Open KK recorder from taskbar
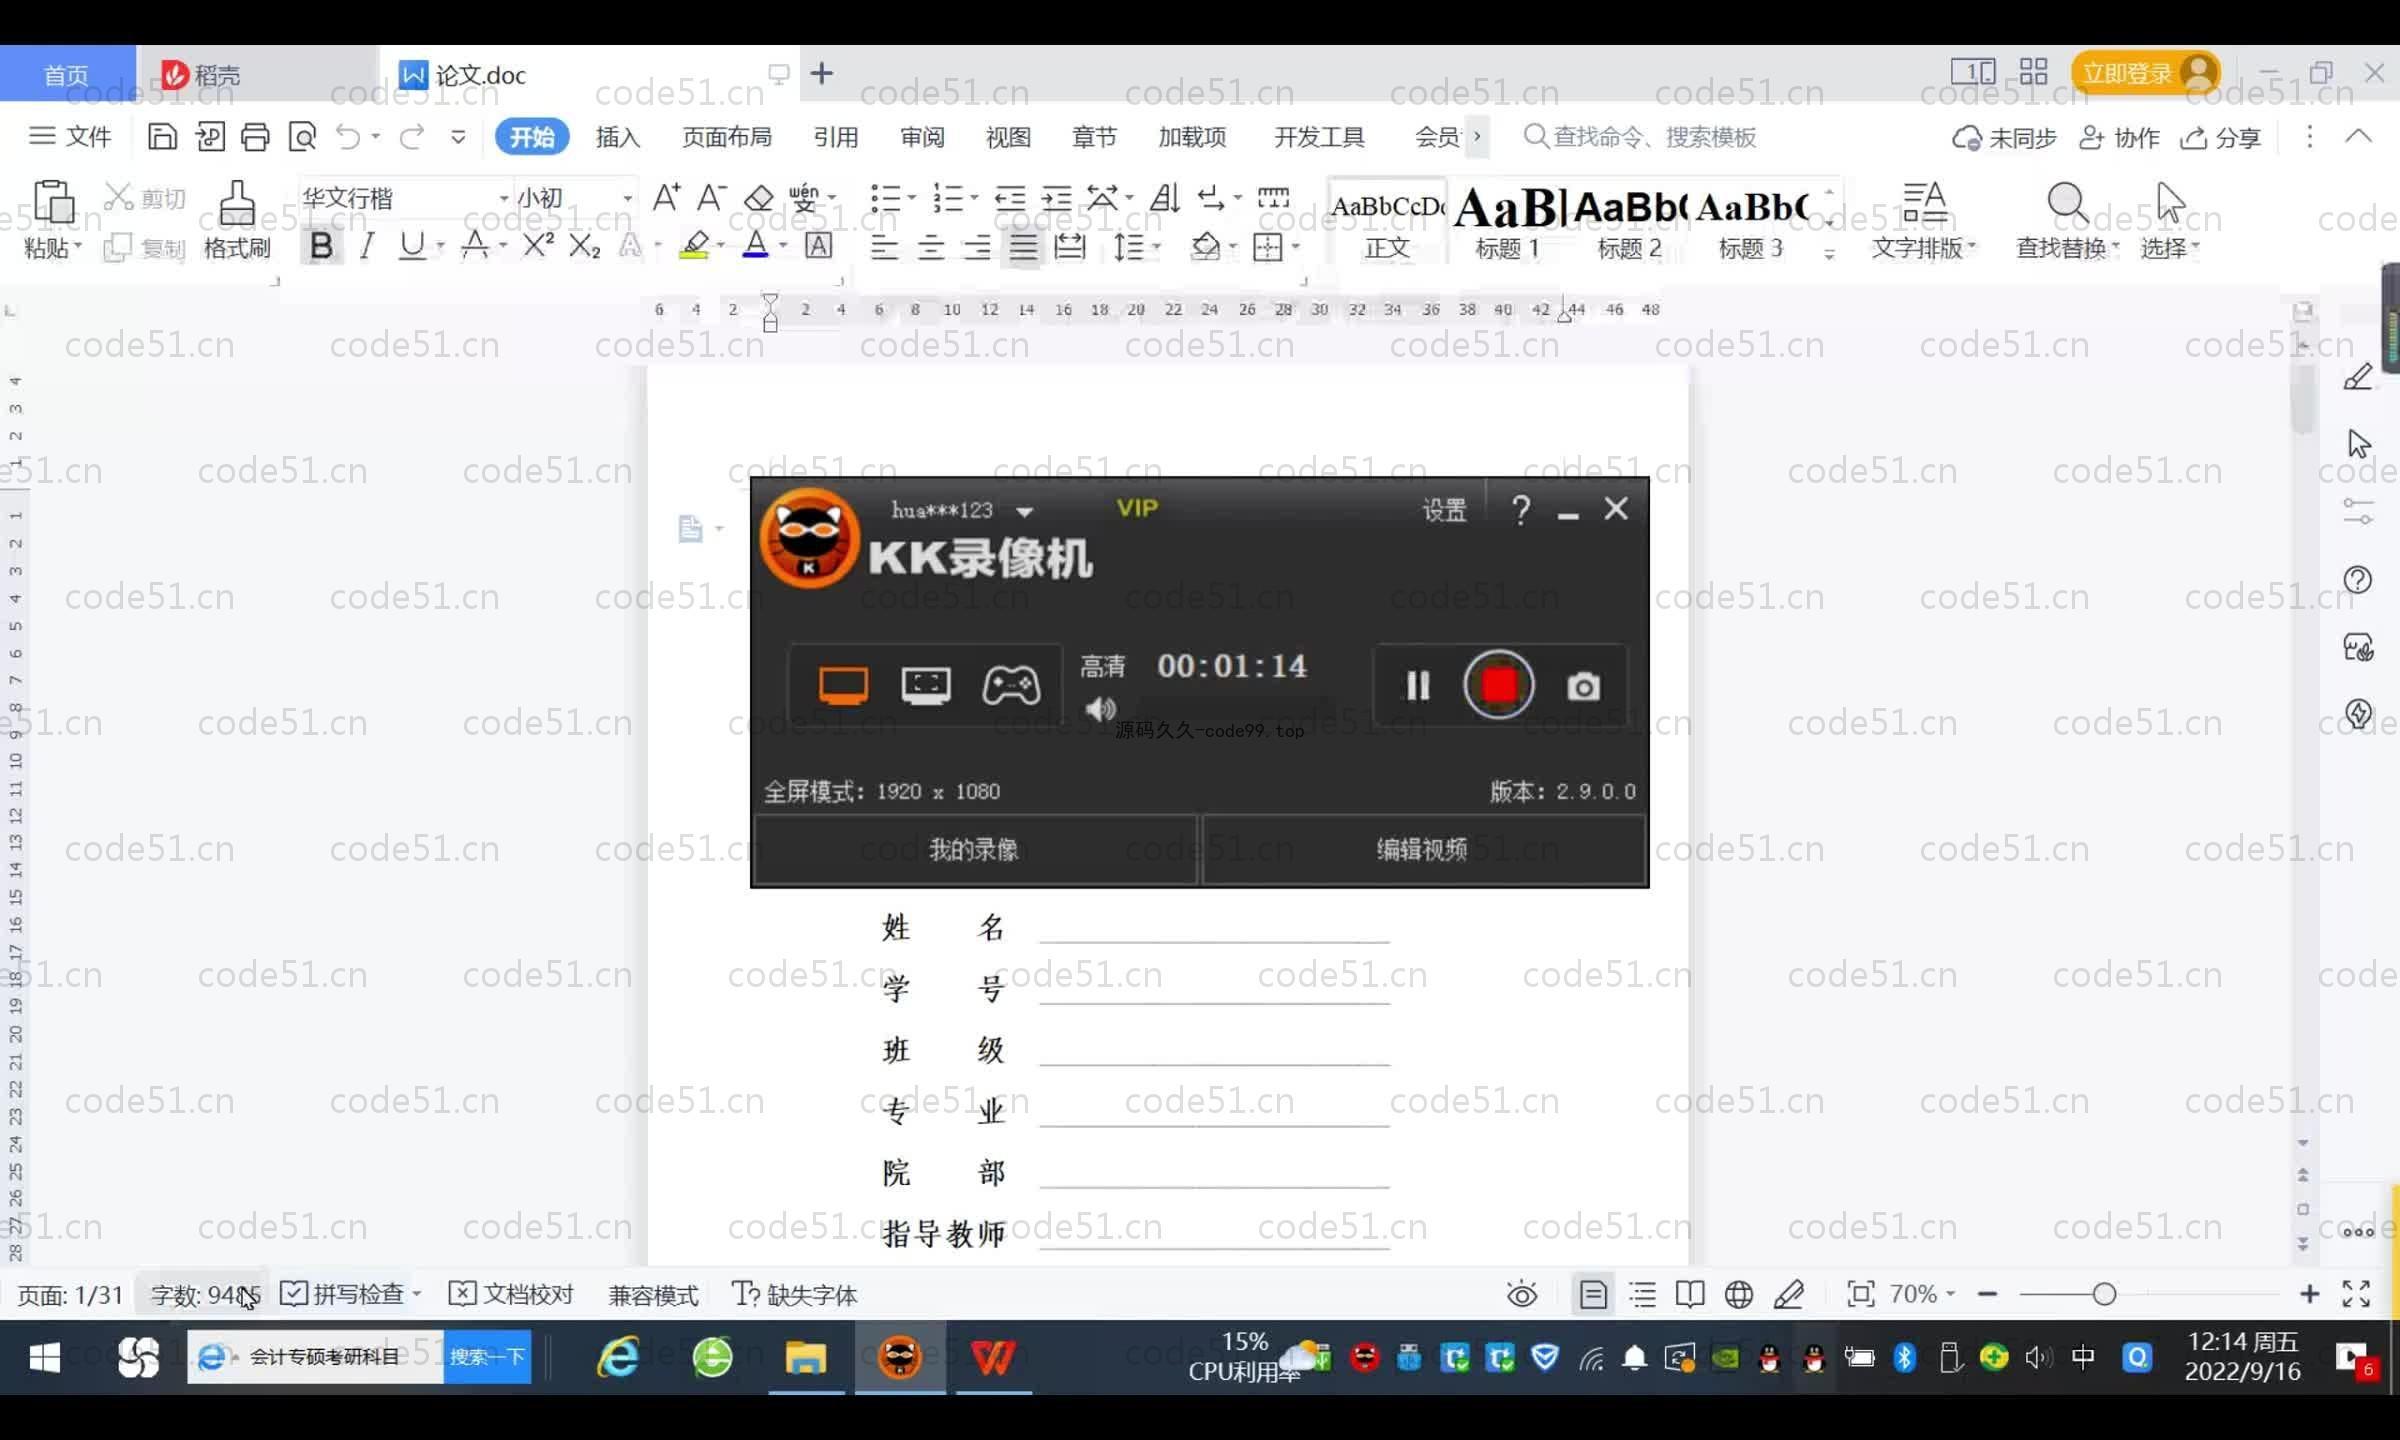This screenshot has width=2400, height=1440. tap(899, 1357)
